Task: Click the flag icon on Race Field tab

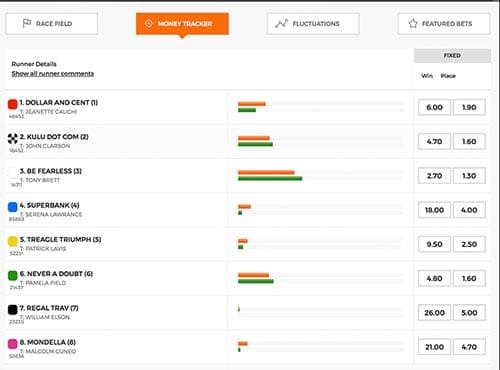Action: point(27,23)
